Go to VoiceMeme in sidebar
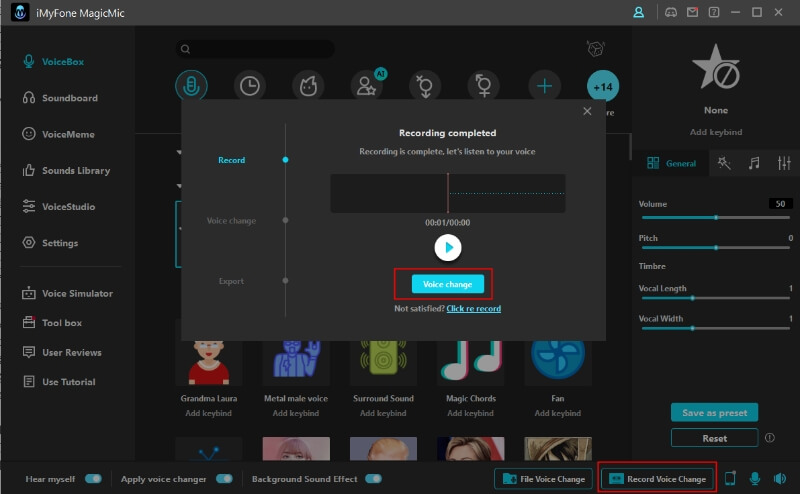The image size is (800, 494). (x=59, y=134)
